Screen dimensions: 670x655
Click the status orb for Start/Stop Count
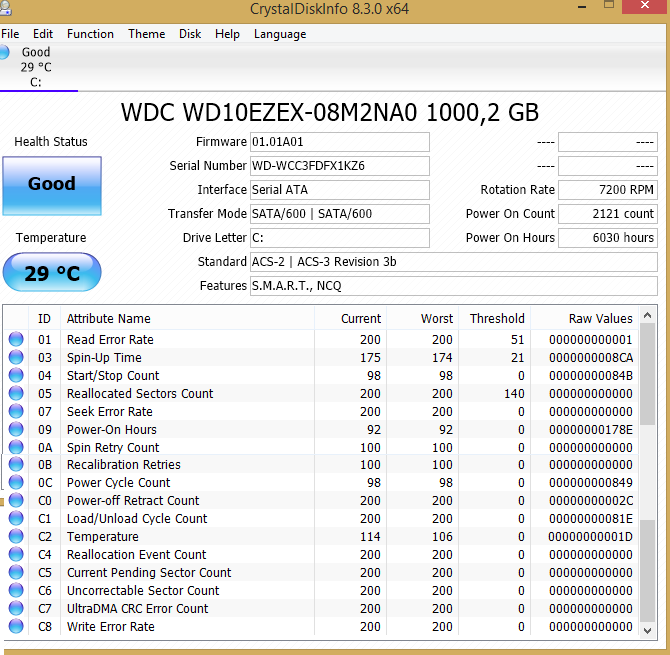coord(16,375)
